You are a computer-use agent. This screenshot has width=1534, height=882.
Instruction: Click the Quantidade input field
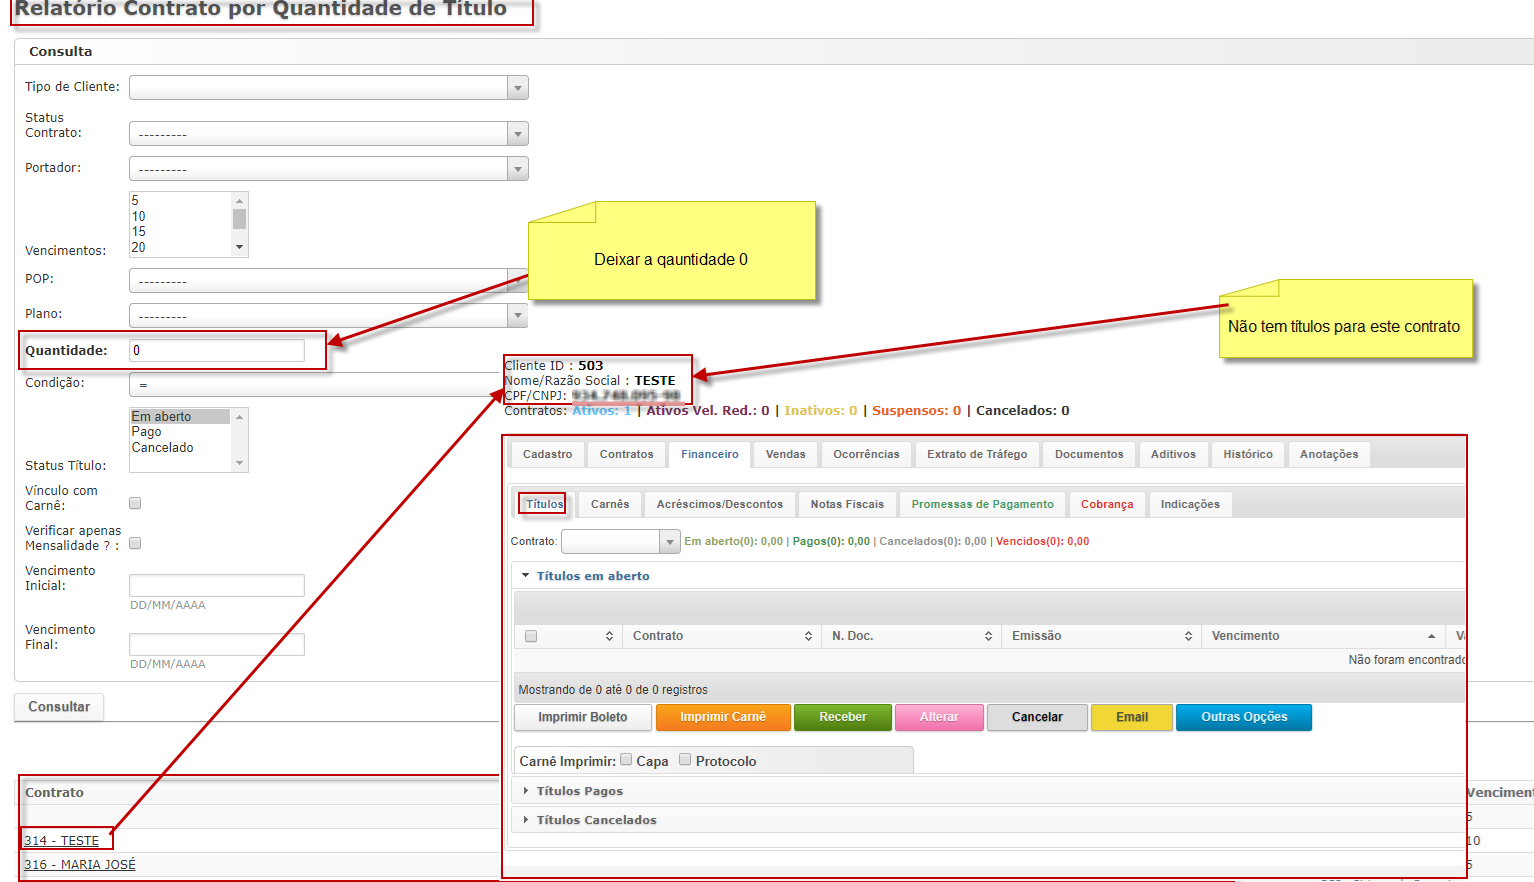click(217, 350)
